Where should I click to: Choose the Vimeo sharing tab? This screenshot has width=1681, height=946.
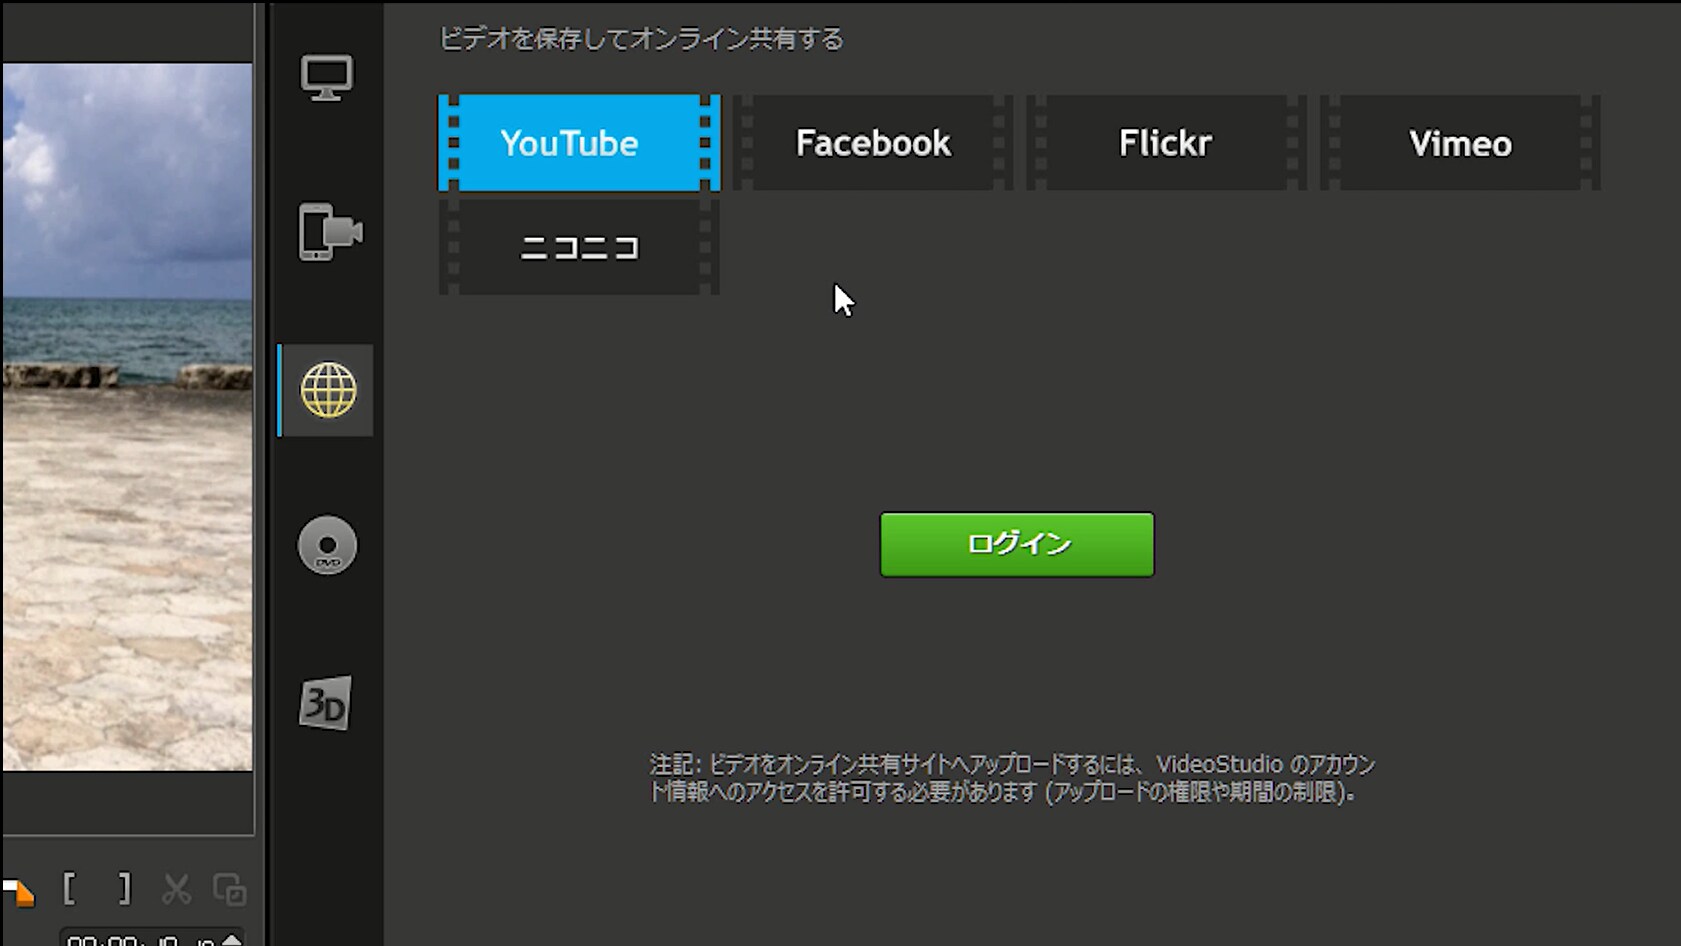click(x=1460, y=143)
